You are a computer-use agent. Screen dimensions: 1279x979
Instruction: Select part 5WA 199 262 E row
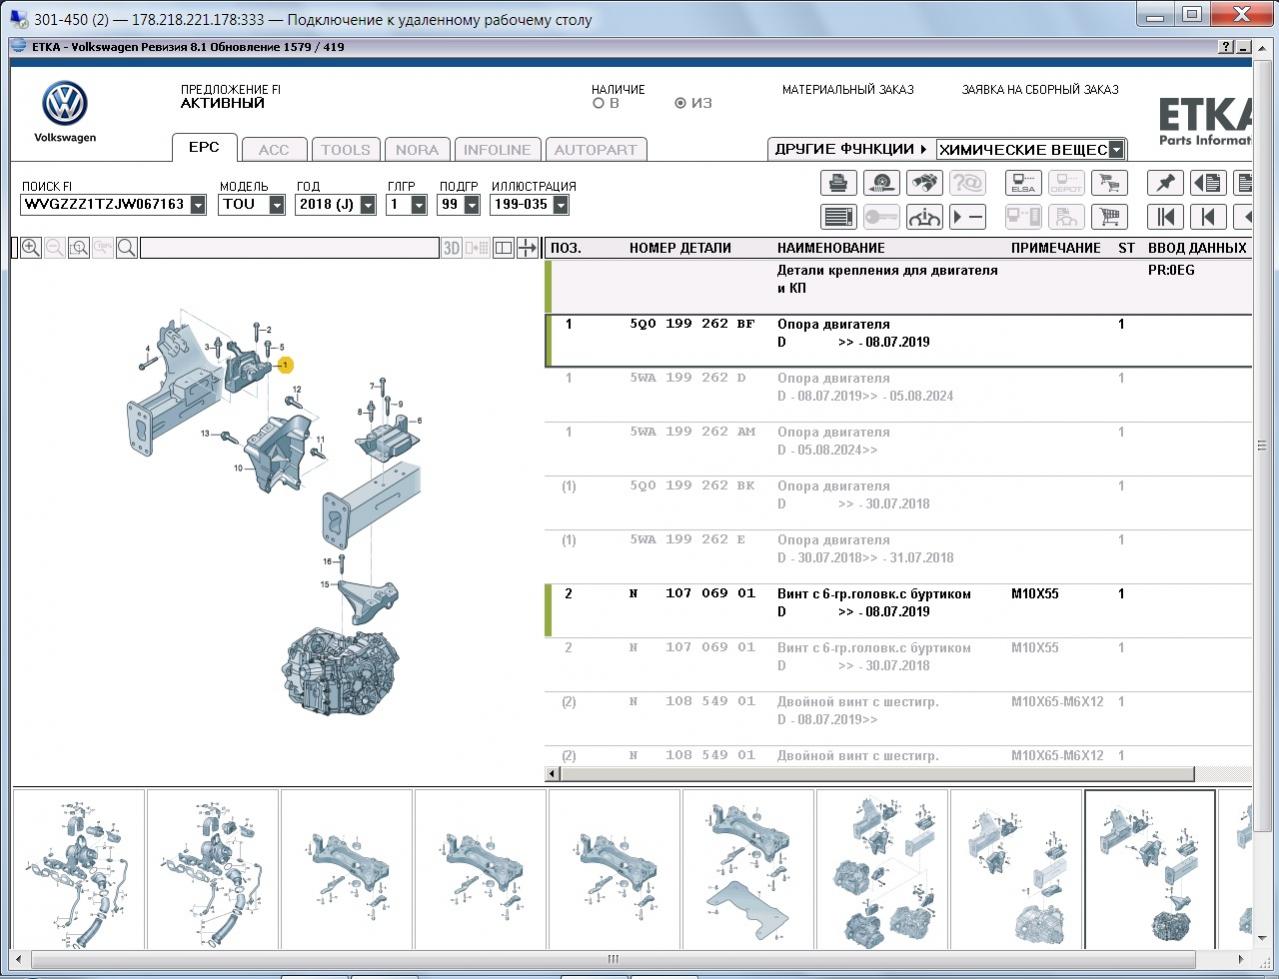(898, 557)
